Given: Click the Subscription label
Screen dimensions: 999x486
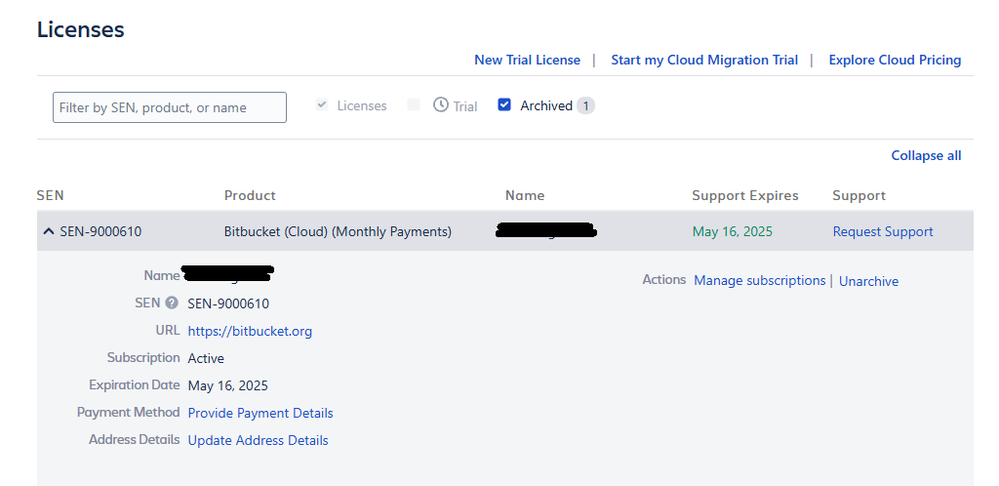Looking at the screenshot, I should click(x=143, y=358).
